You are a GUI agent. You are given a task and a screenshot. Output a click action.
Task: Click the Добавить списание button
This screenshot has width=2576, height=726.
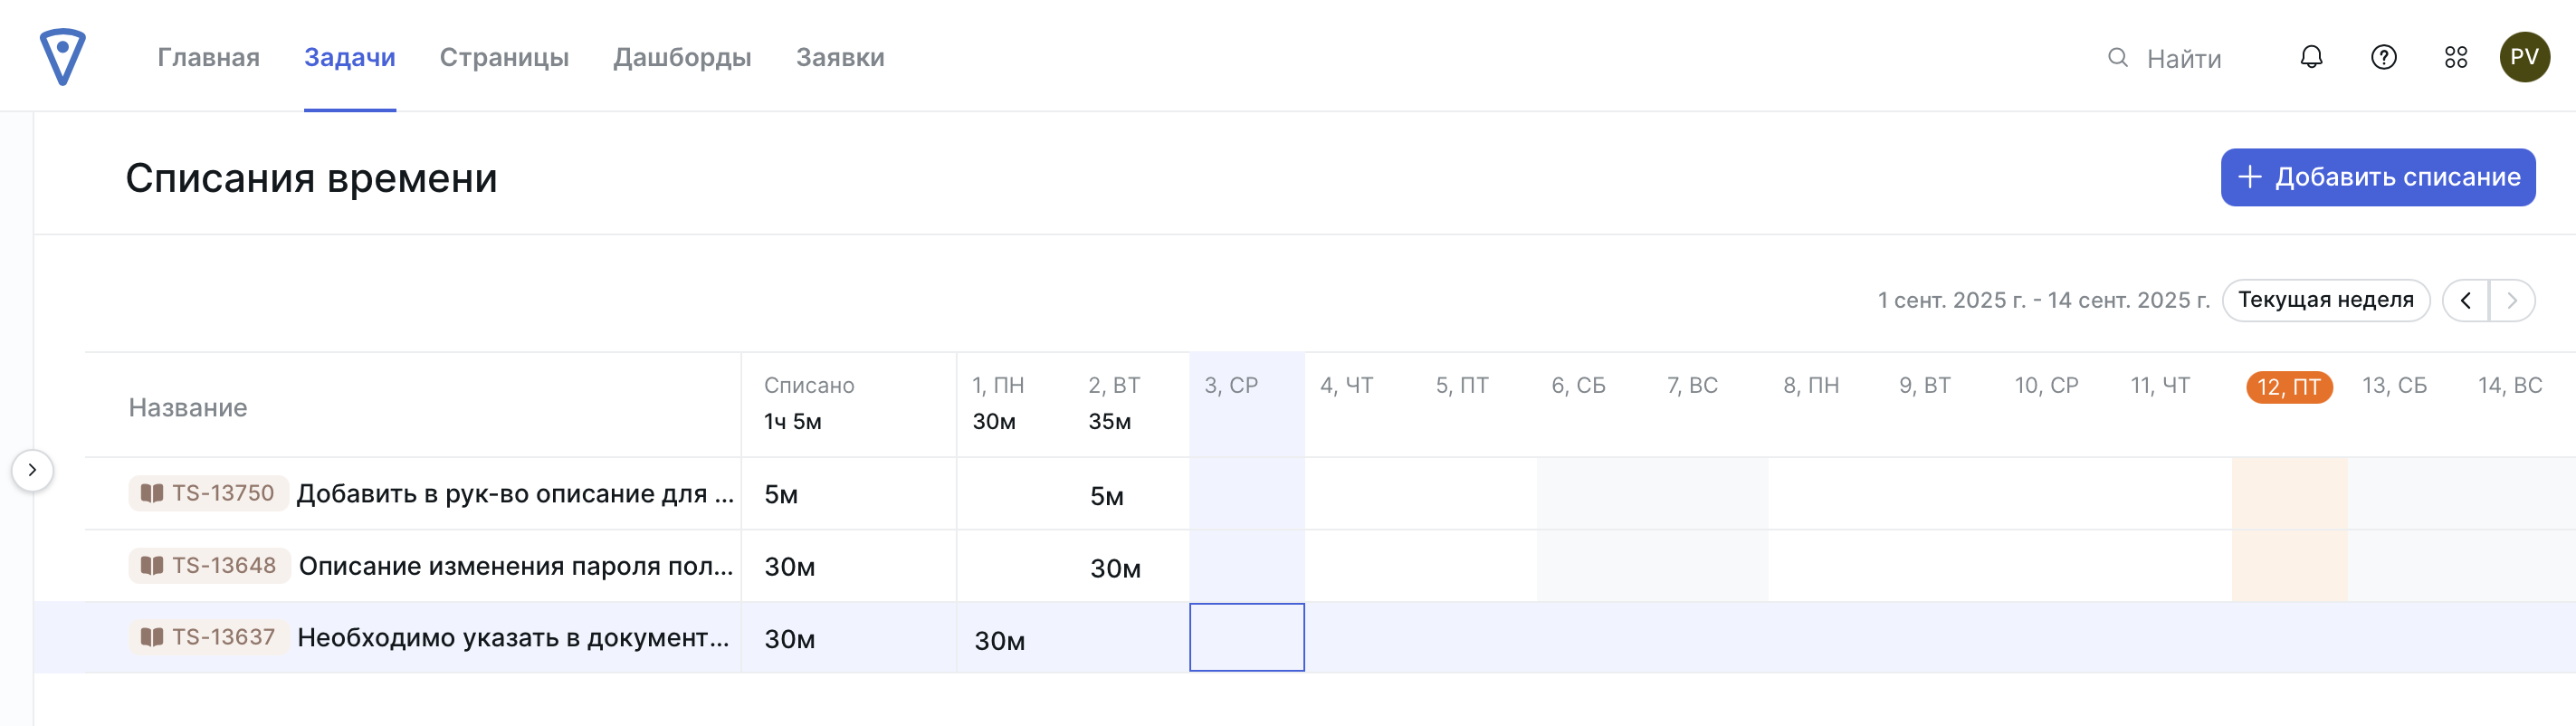(2378, 177)
